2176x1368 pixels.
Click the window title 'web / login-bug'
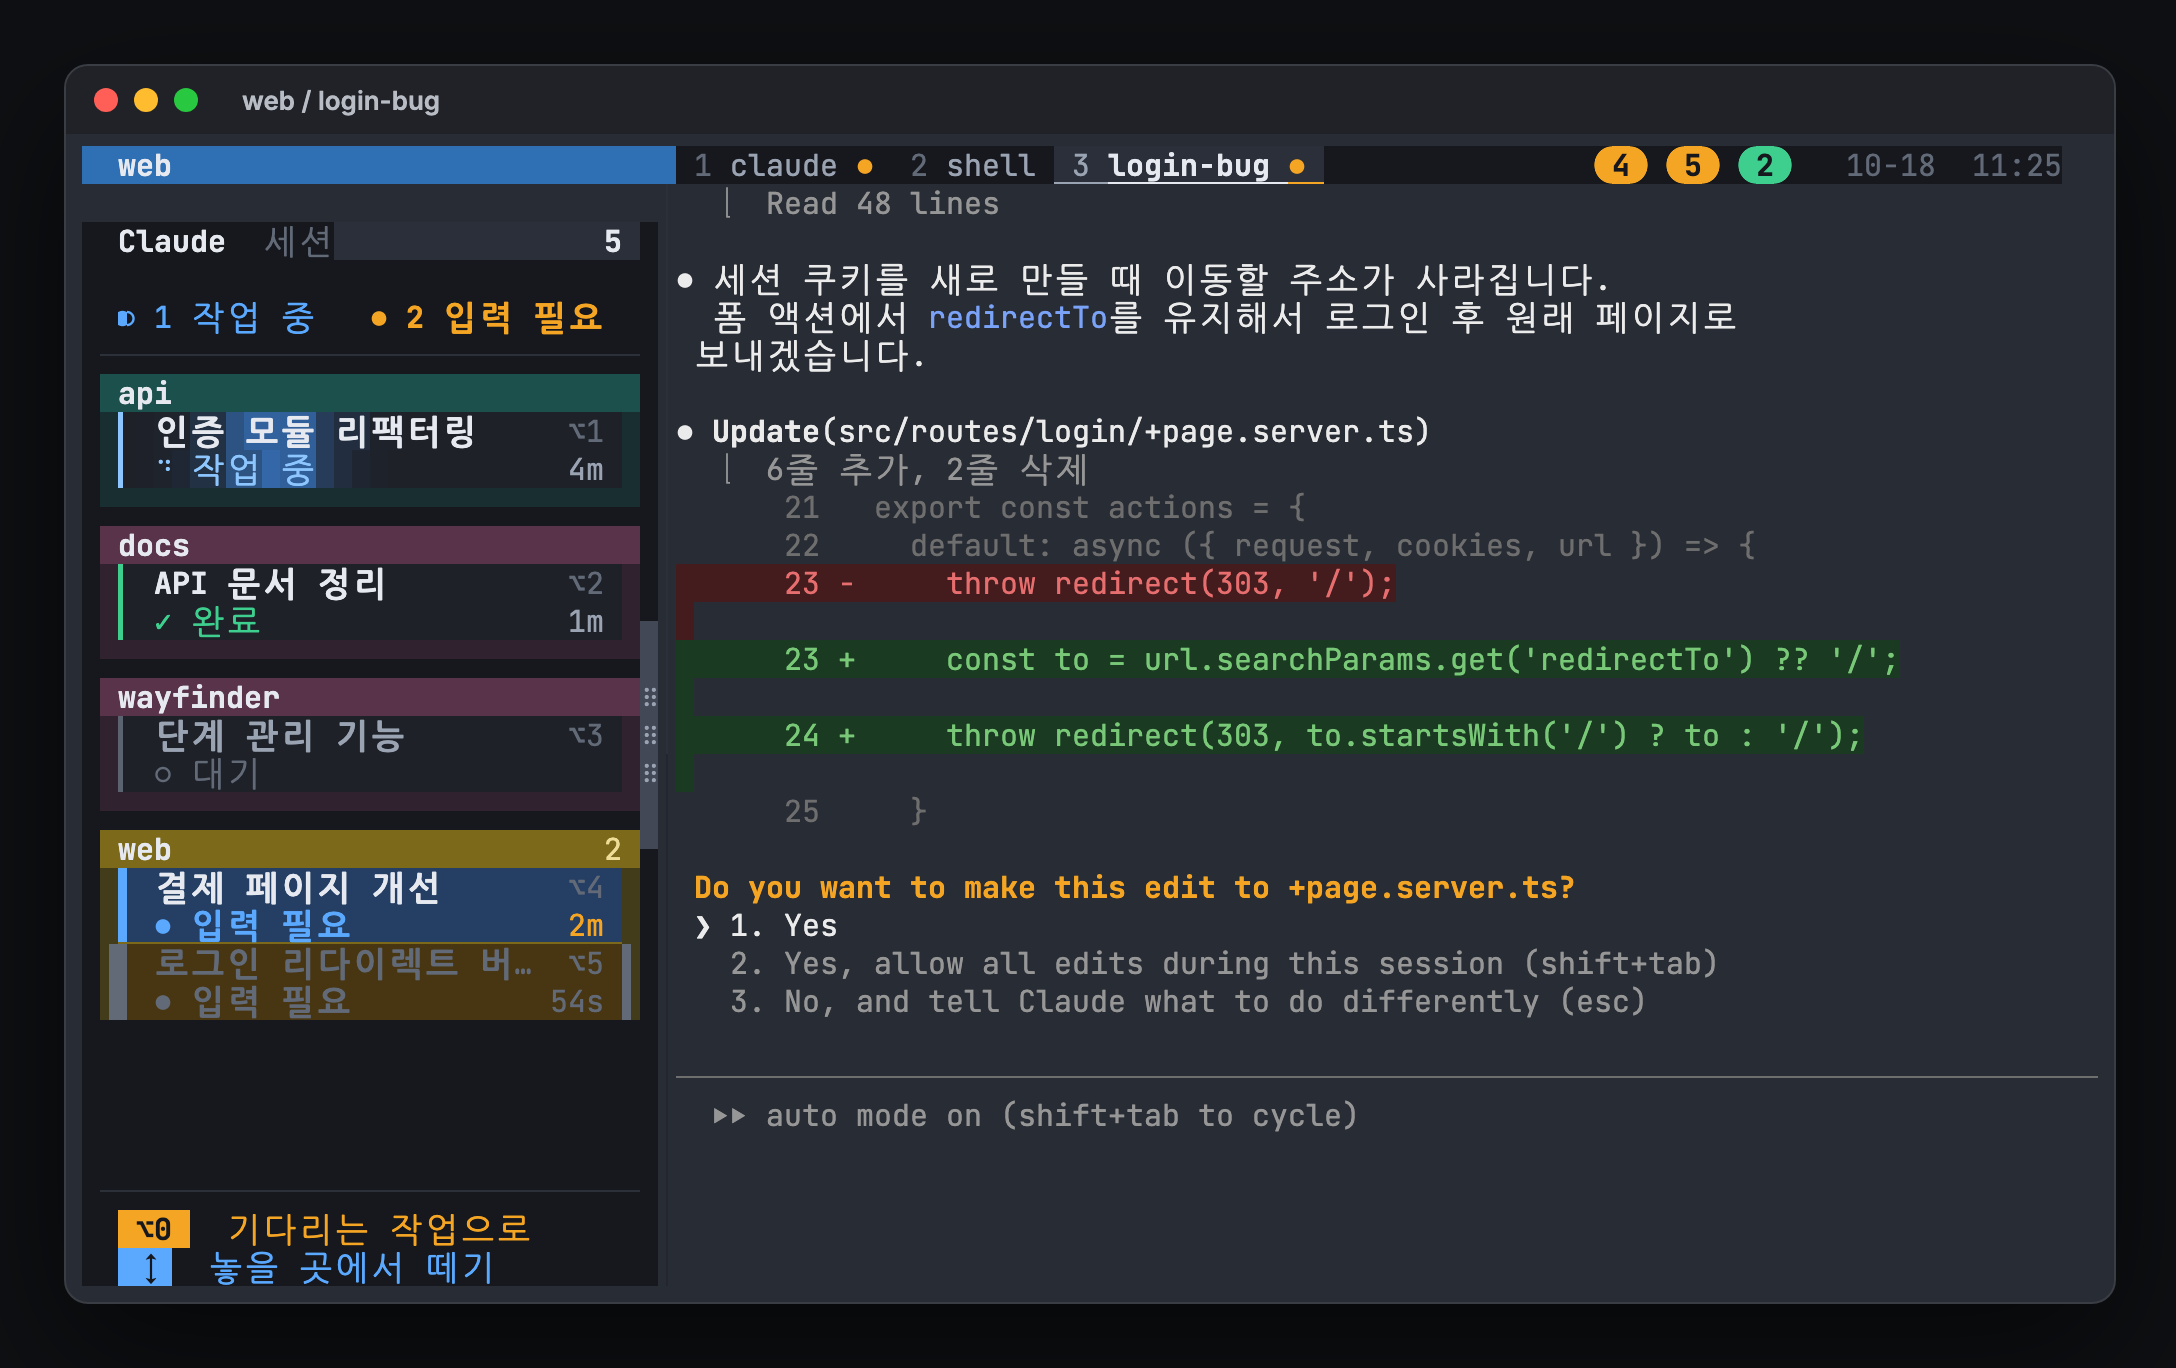(x=341, y=101)
